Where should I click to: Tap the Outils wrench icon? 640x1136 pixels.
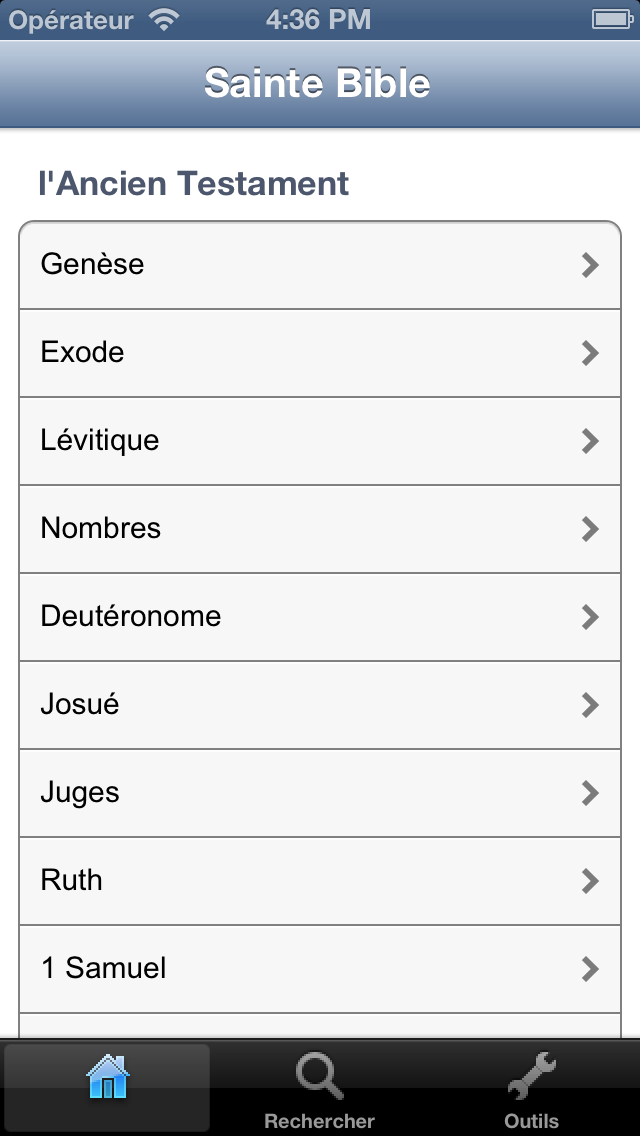pos(531,1077)
